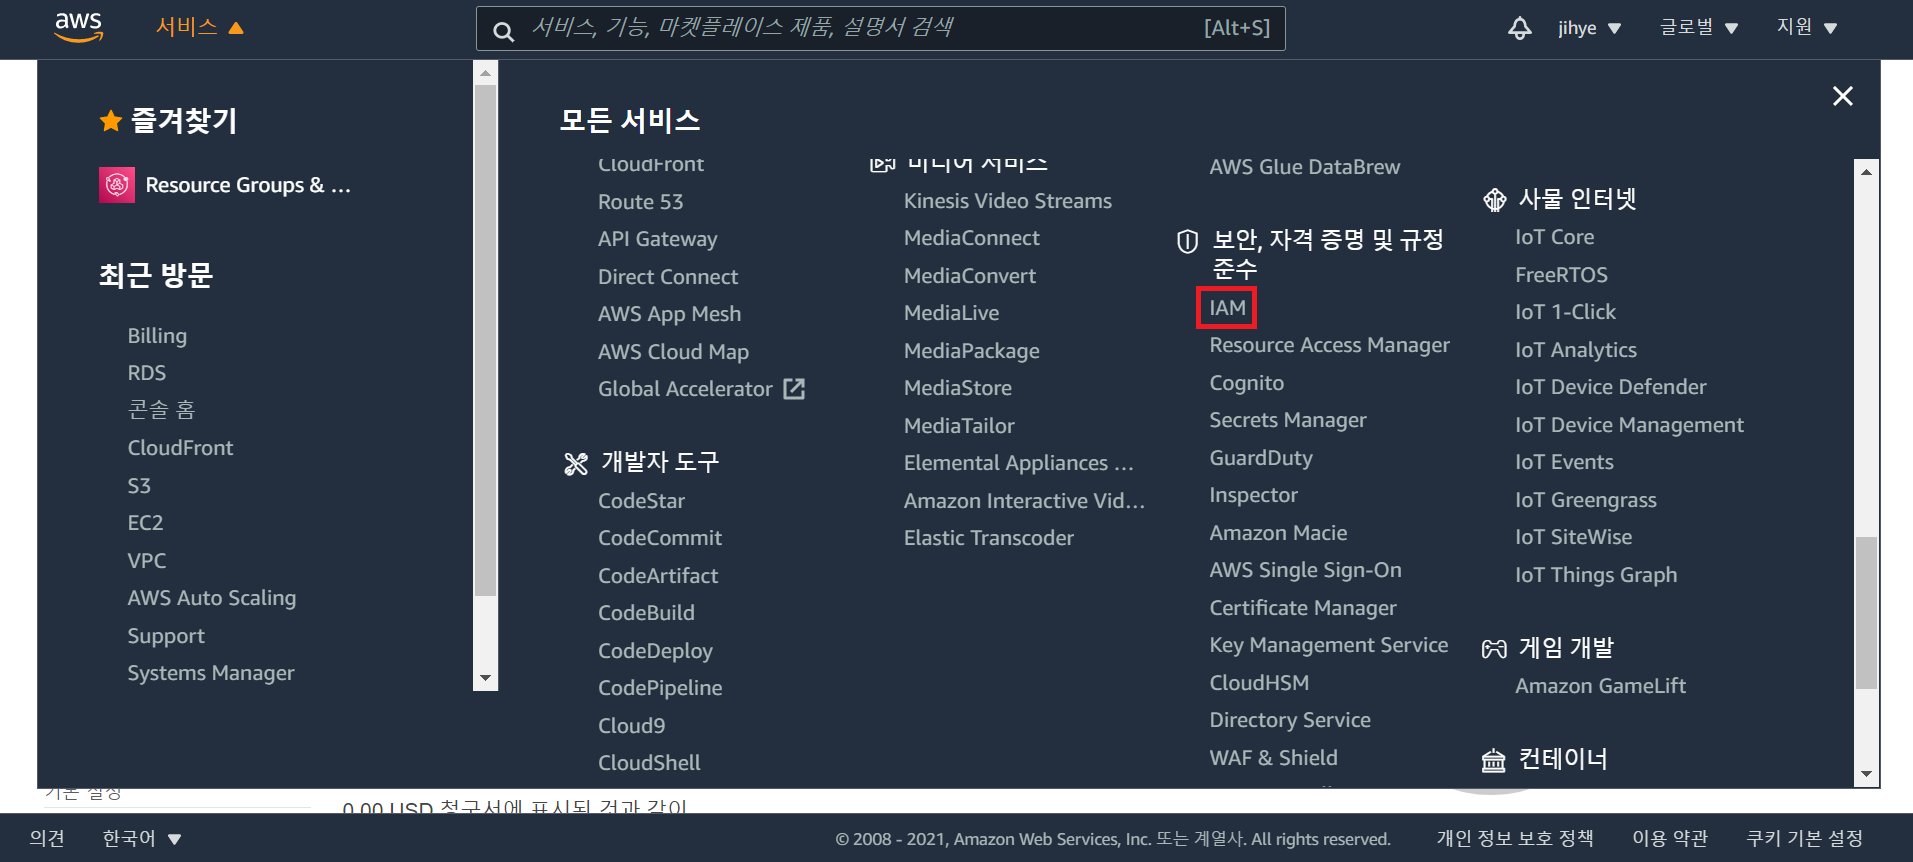
Task: Click the search magnifier icon
Action: tap(504, 31)
